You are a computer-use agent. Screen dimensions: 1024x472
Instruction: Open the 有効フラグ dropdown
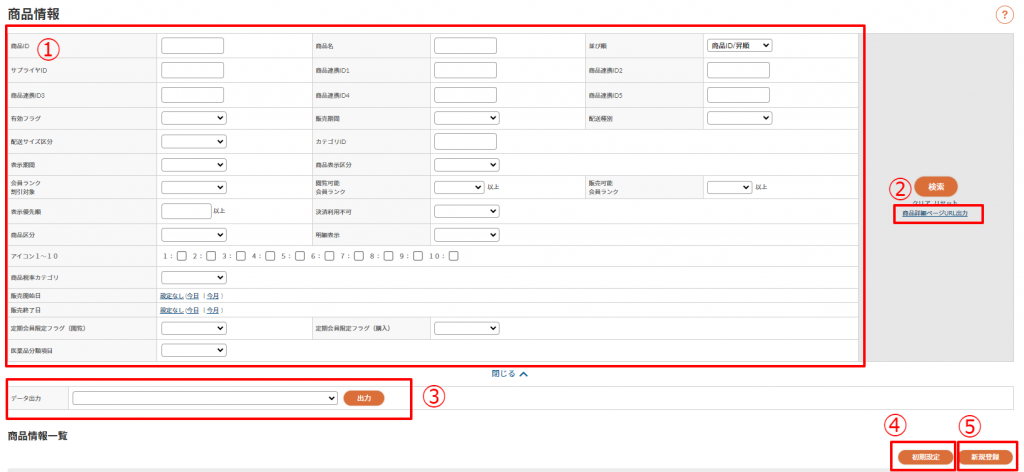194,118
